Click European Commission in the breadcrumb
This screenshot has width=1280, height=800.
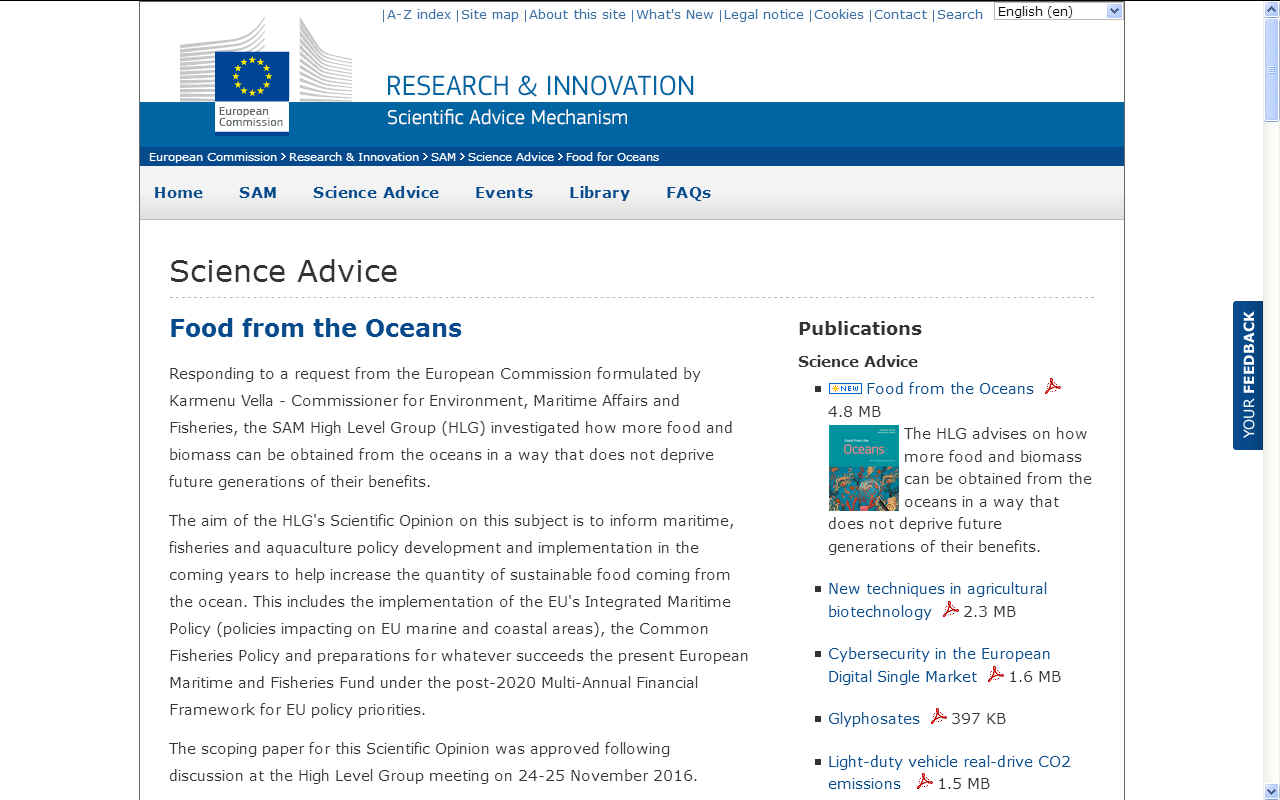coord(213,157)
